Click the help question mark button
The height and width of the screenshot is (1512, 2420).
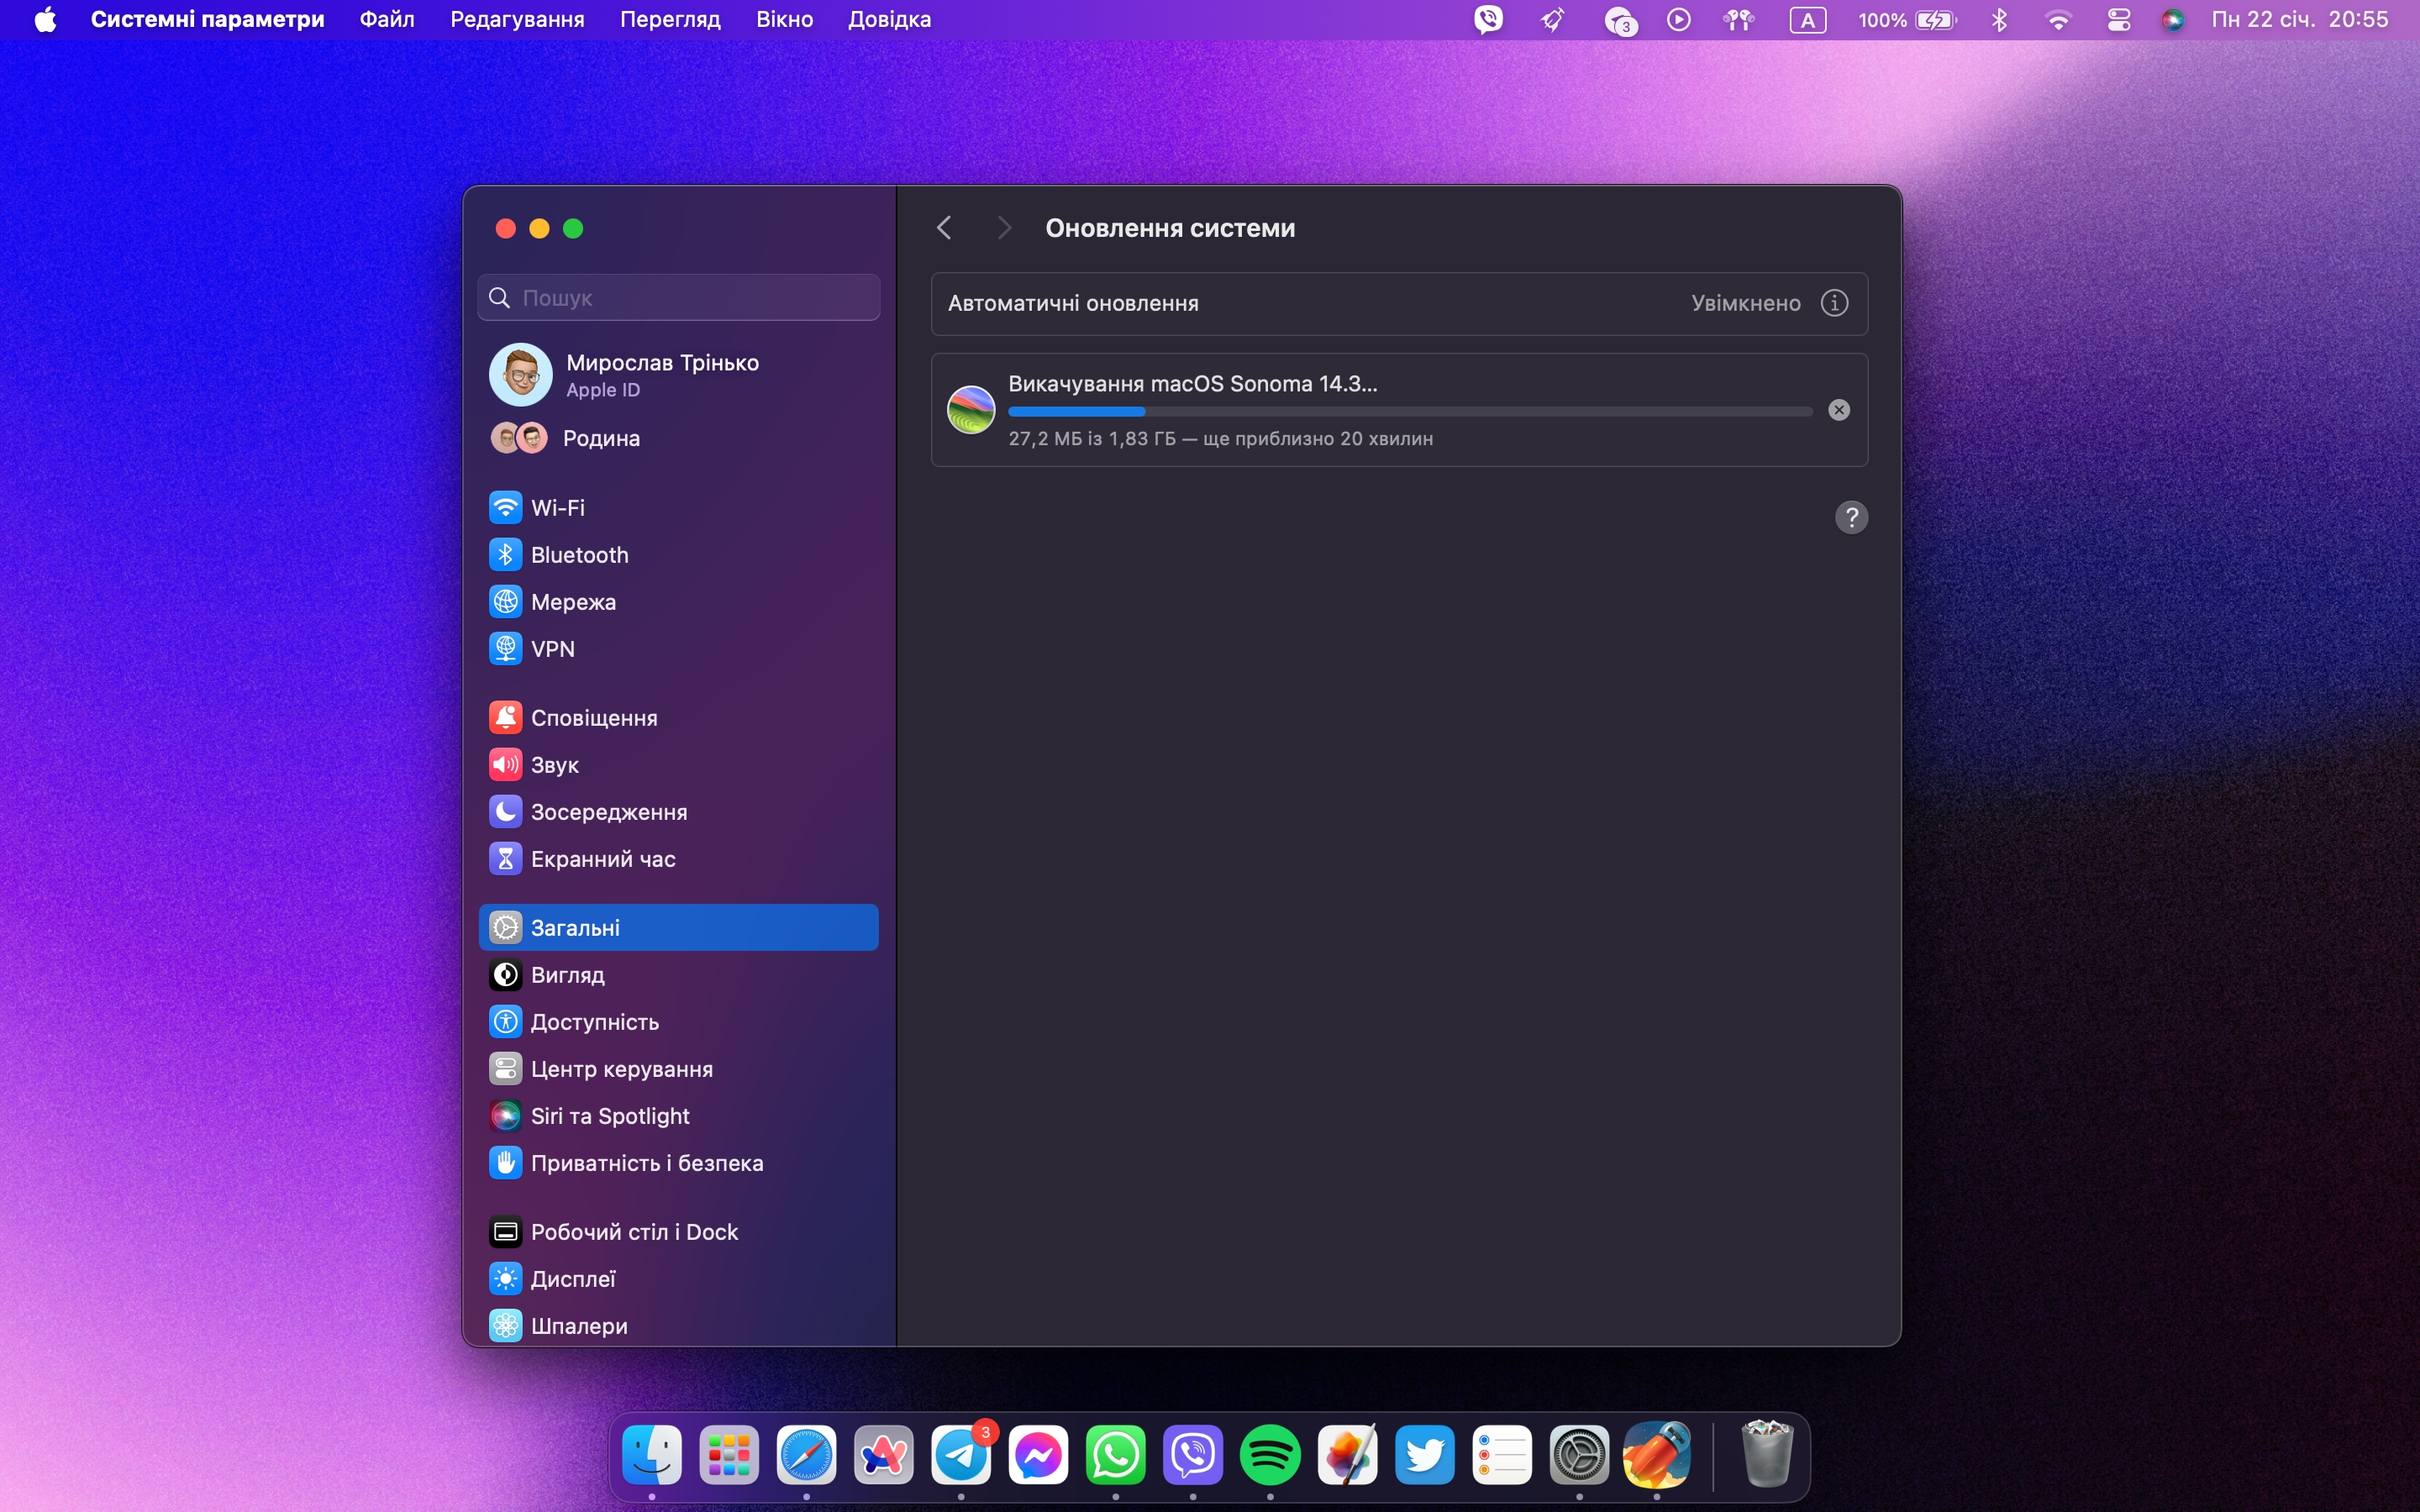[x=1851, y=518]
